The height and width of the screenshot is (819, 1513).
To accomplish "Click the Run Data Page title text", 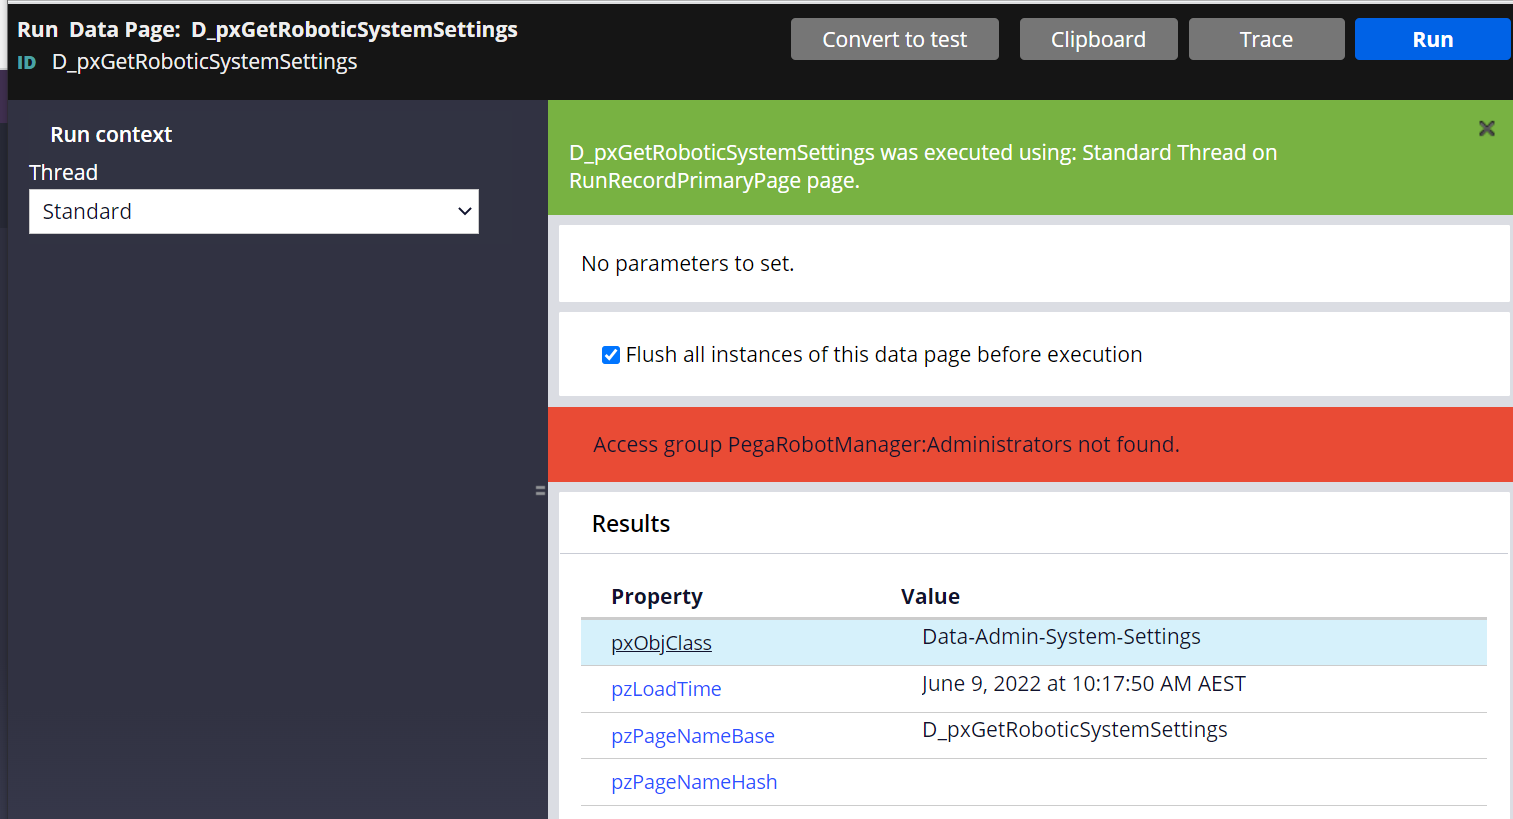I will coord(267,30).
